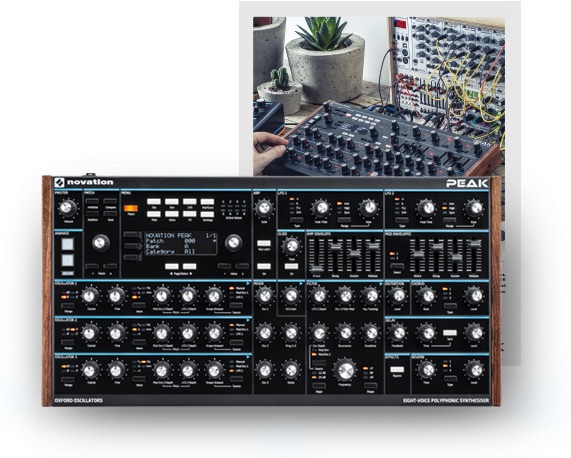Toggle the lower Animate button
The width and height of the screenshot is (571, 458).
tap(67, 260)
